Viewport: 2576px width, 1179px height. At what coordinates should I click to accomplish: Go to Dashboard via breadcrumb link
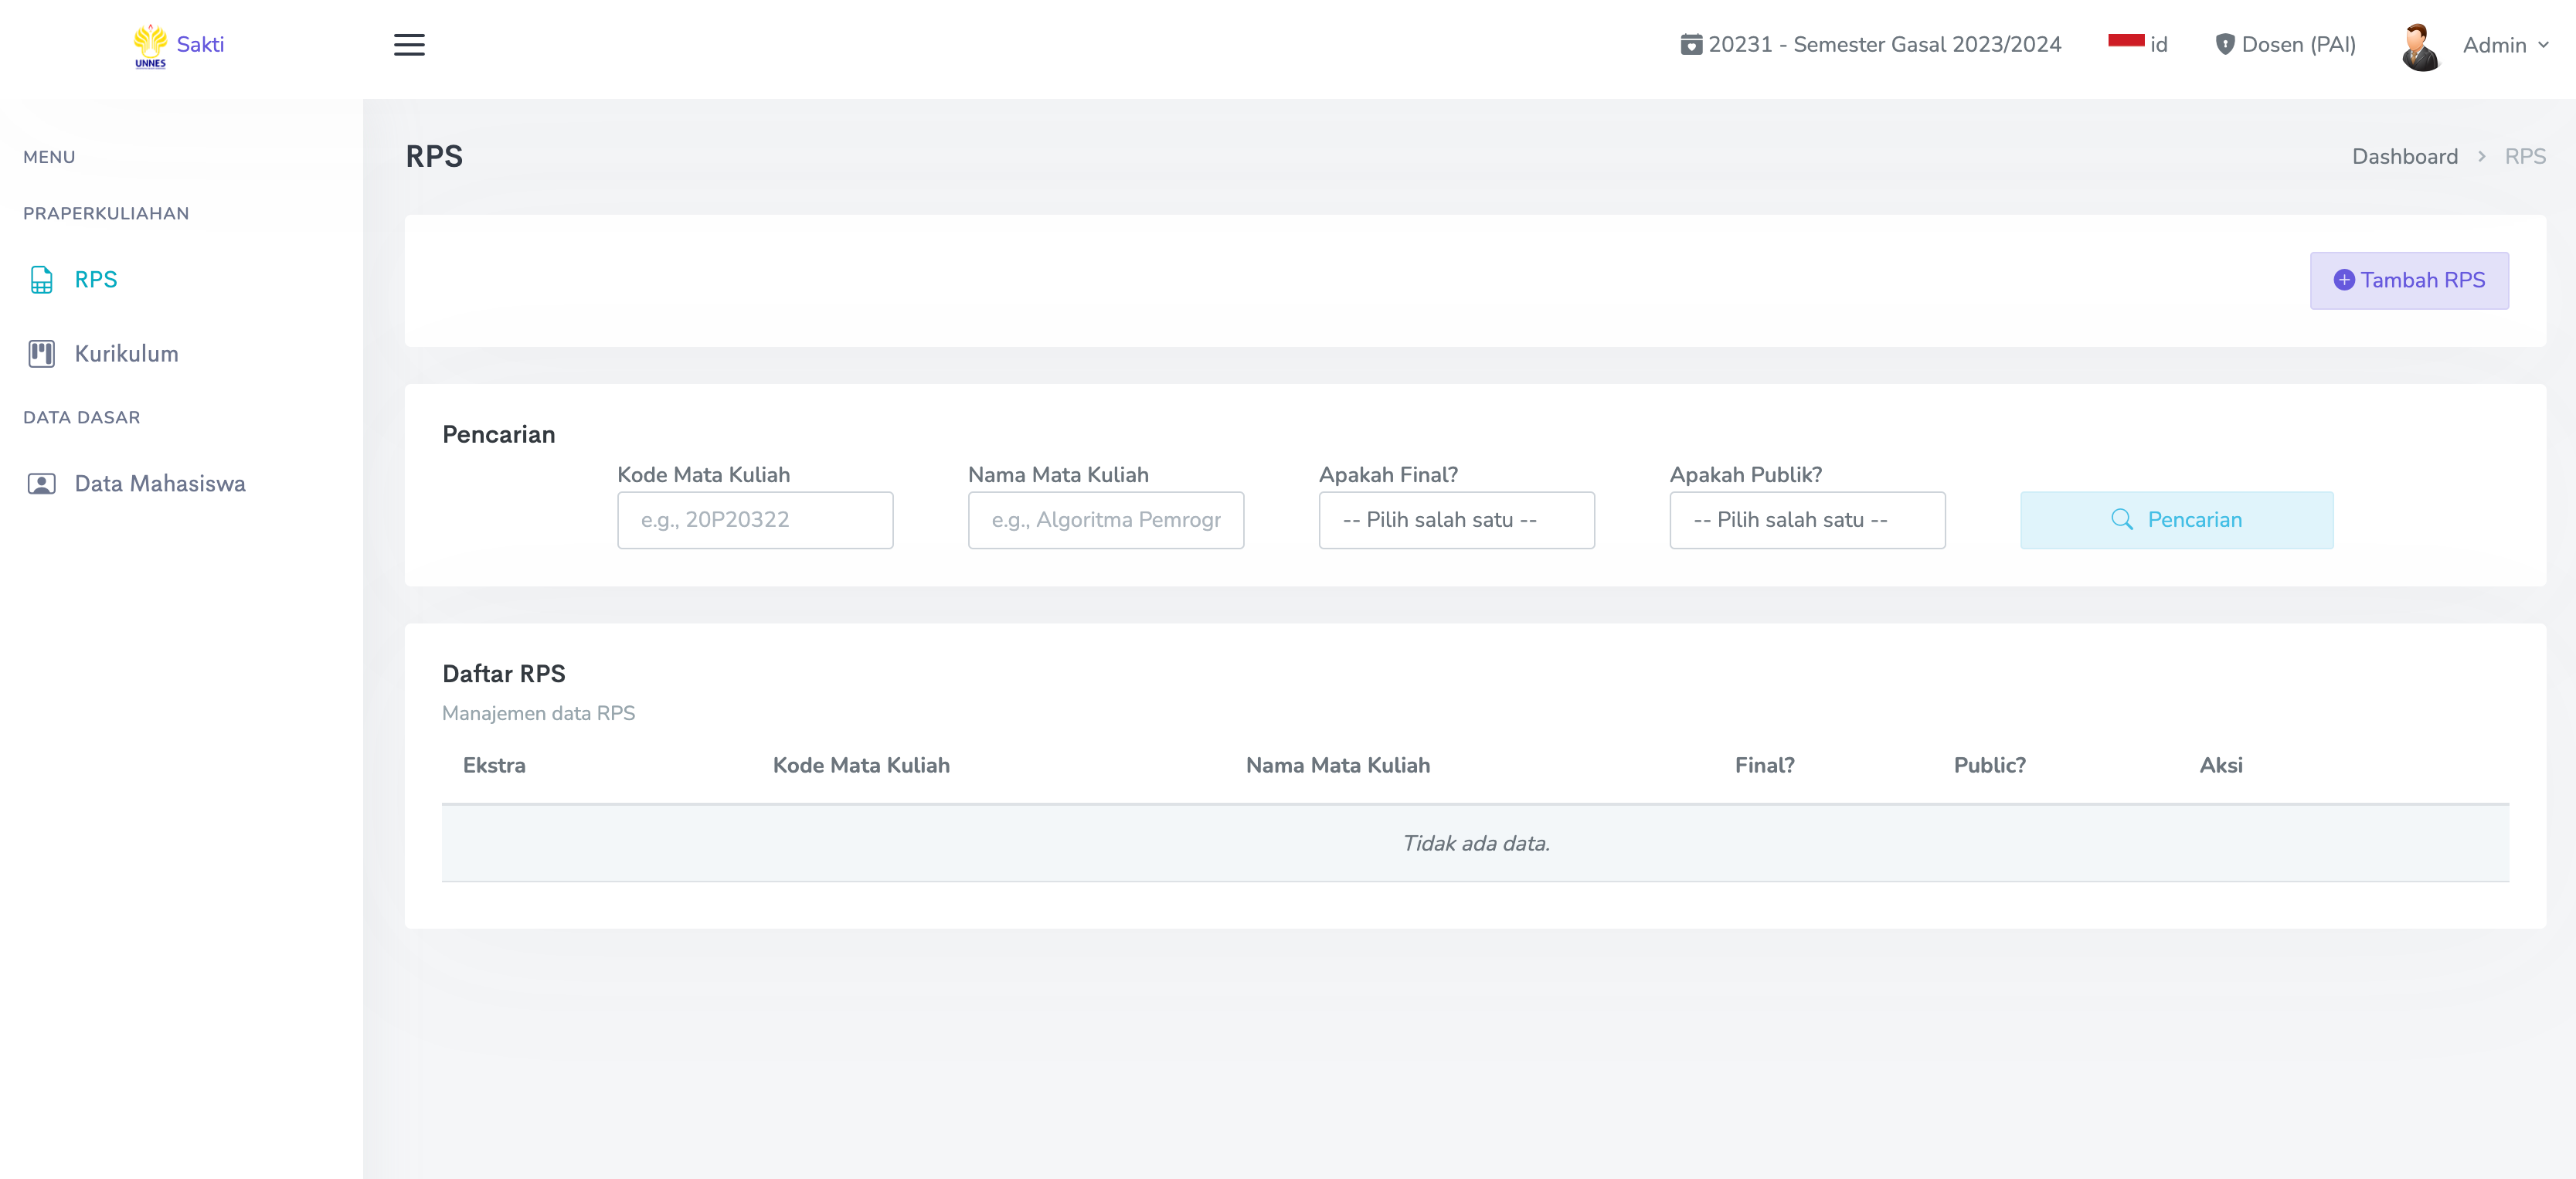(2404, 157)
